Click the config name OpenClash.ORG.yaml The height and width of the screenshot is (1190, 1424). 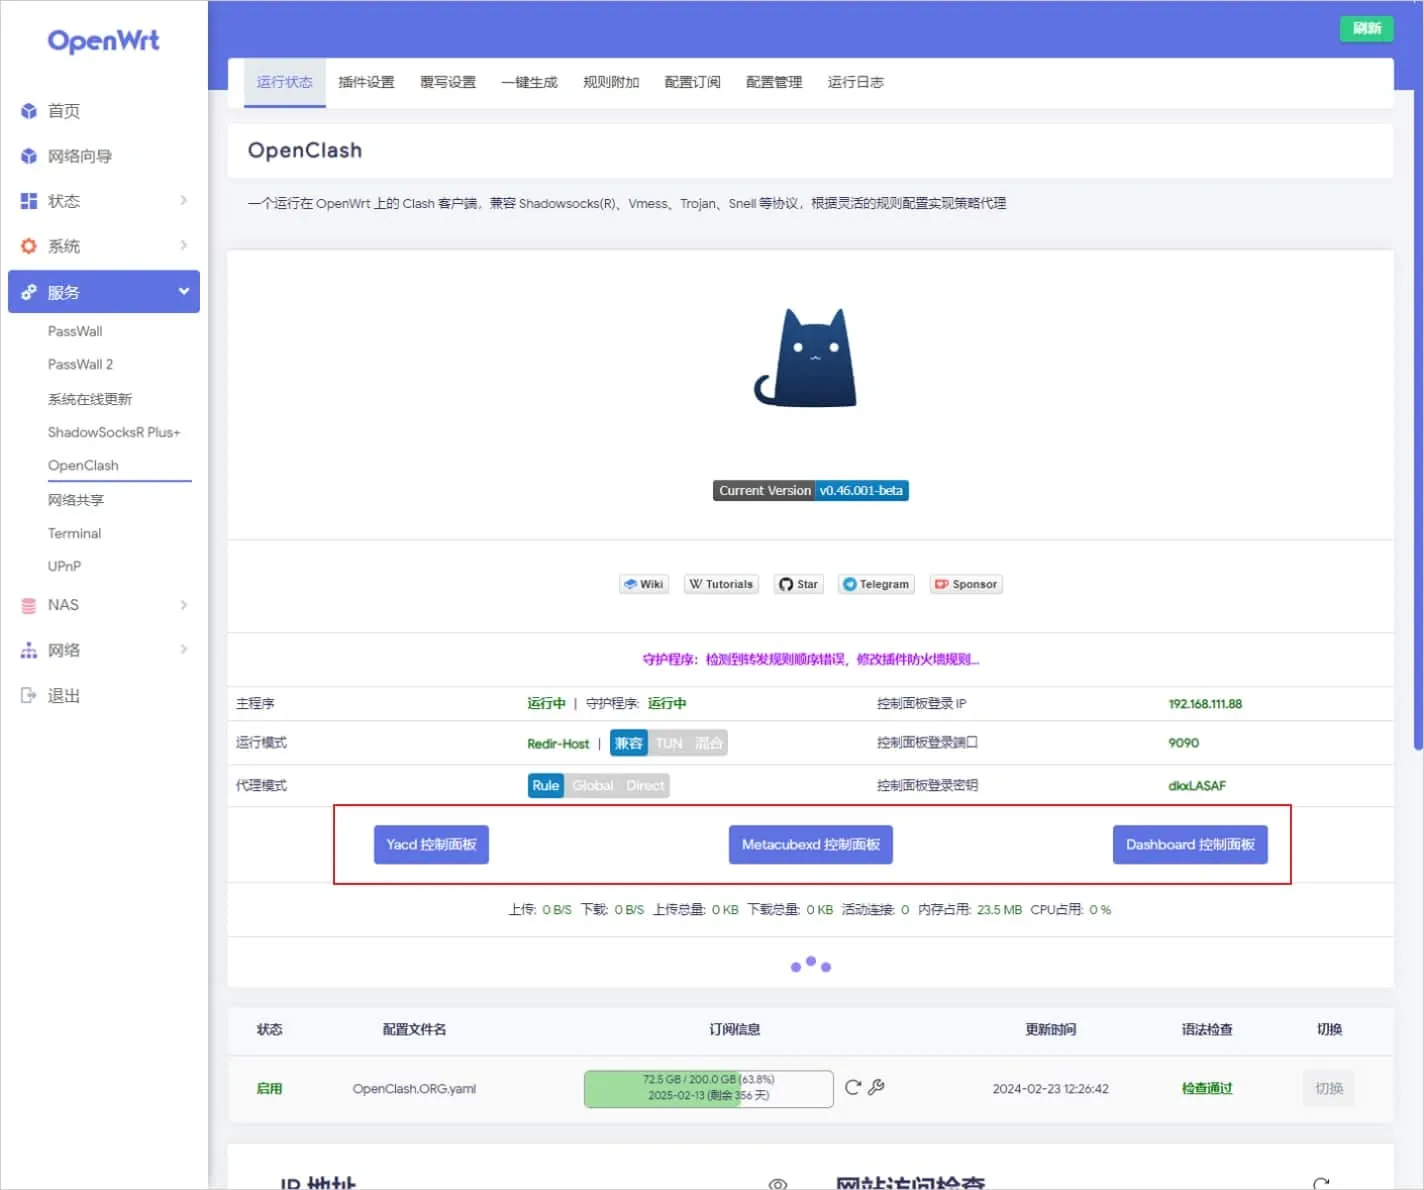pyautogui.click(x=414, y=1088)
